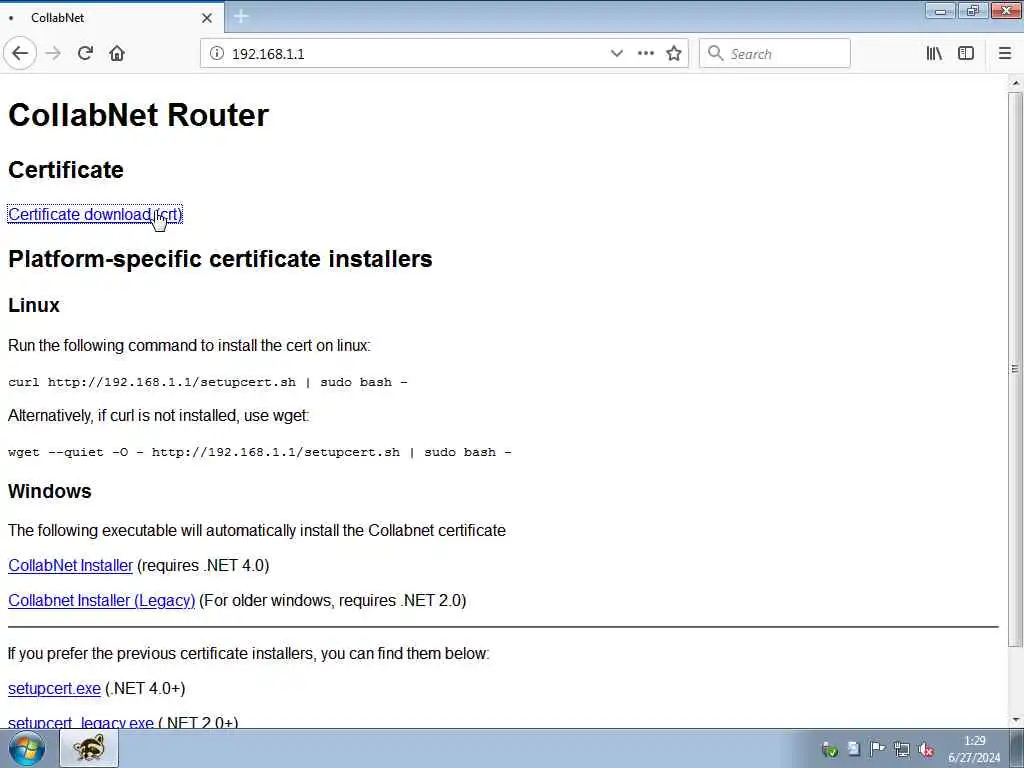The height and width of the screenshot is (768, 1024).
Task: Click the search magnifier icon
Action: click(x=716, y=54)
